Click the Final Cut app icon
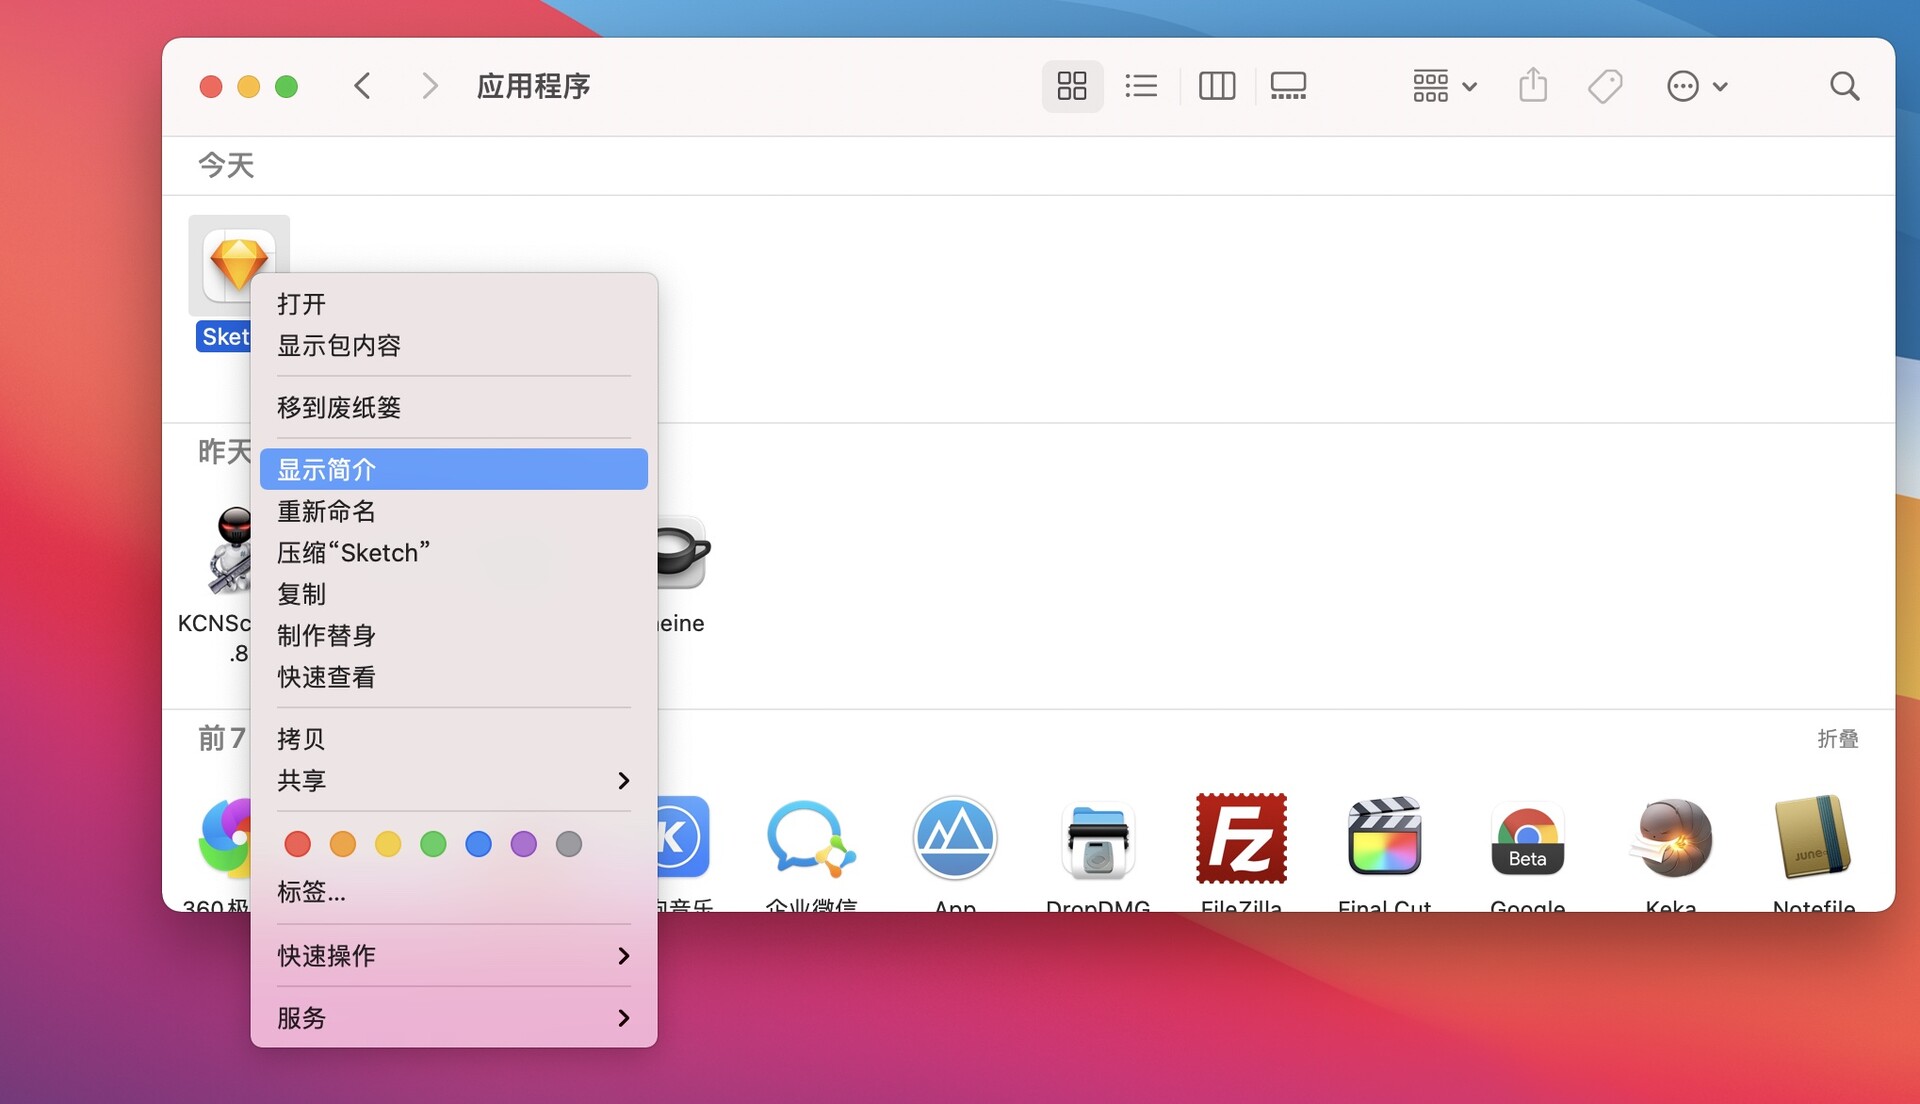Screen dimensions: 1920x1104 coord(1384,838)
